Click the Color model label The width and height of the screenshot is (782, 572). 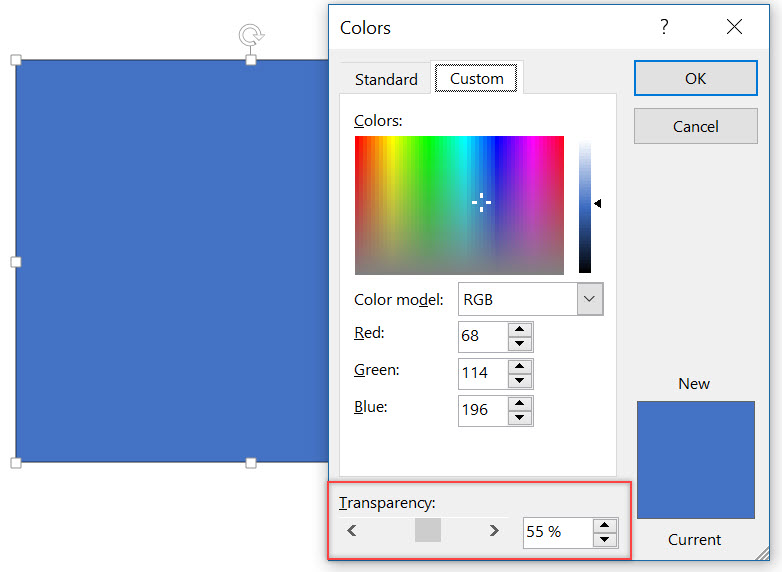tap(398, 300)
